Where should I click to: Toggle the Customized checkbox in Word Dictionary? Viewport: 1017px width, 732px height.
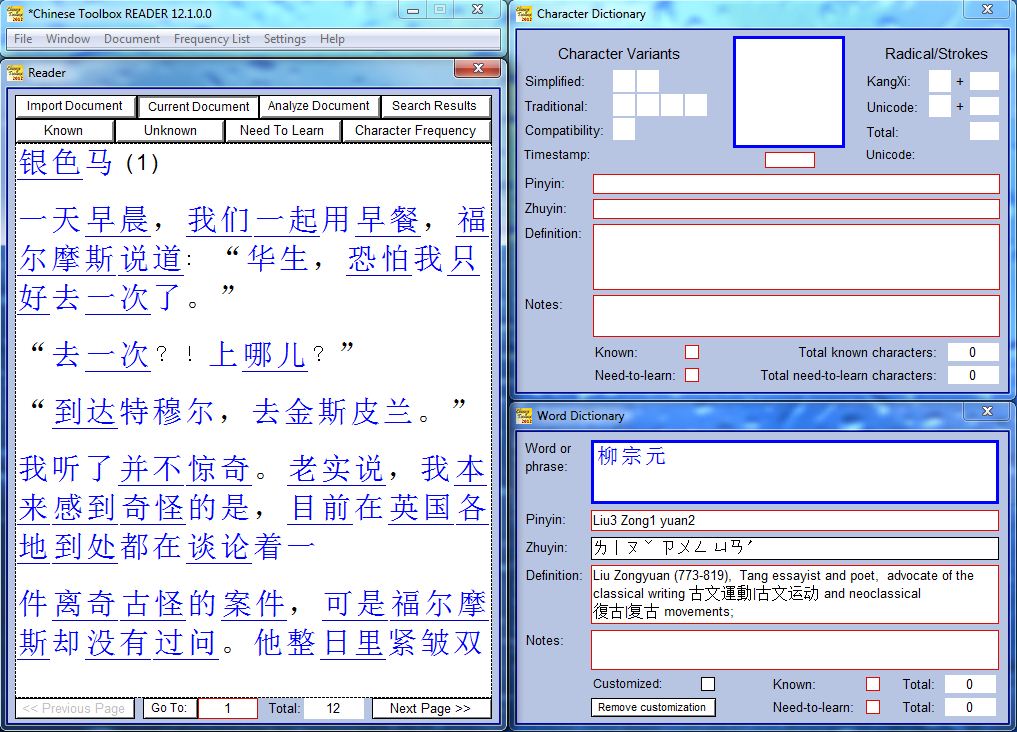tap(708, 684)
